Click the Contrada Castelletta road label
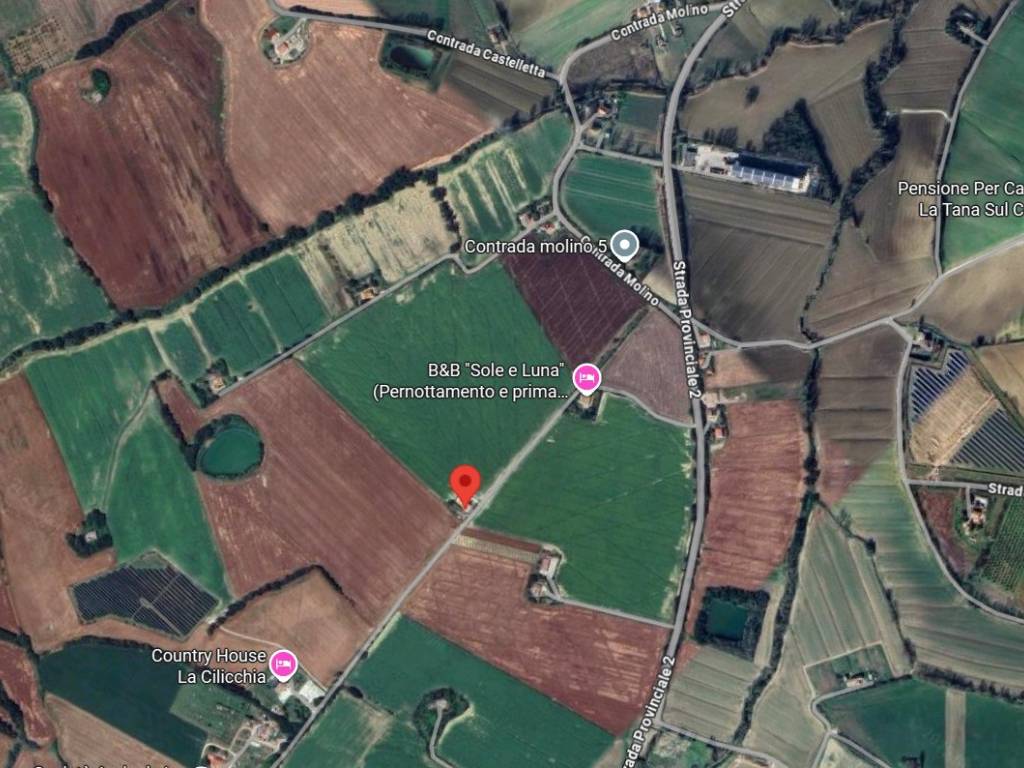1024x768 pixels. [486, 54]
